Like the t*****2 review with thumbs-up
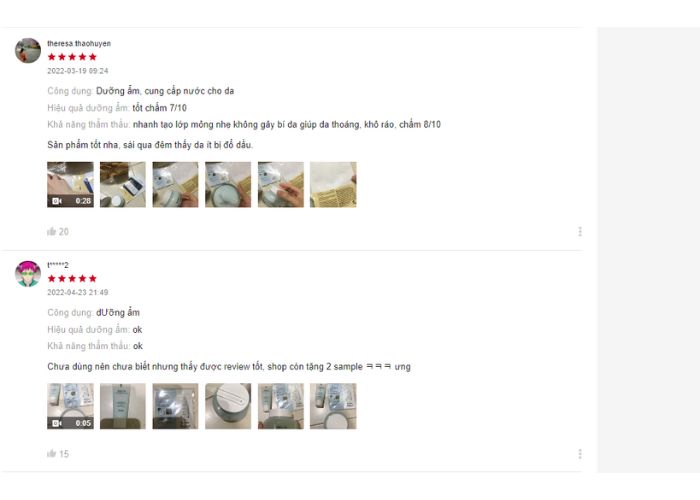The image size is (700, 500). point(51,454)
